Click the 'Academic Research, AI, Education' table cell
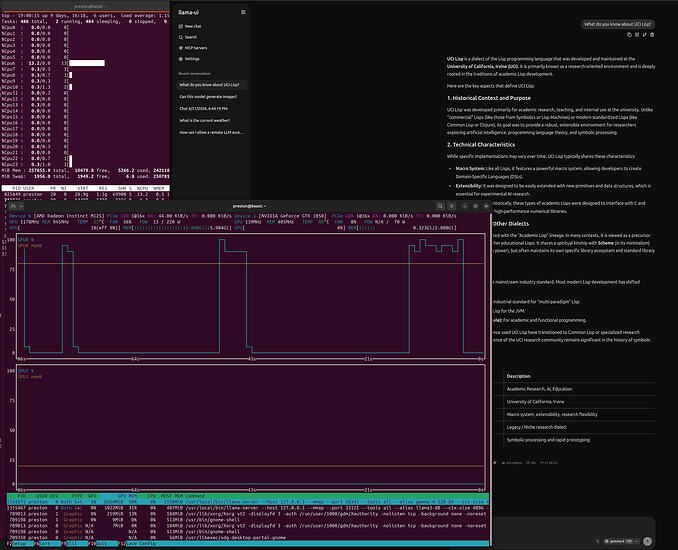This screenshot has height=550, width=678. pos(539,389)
